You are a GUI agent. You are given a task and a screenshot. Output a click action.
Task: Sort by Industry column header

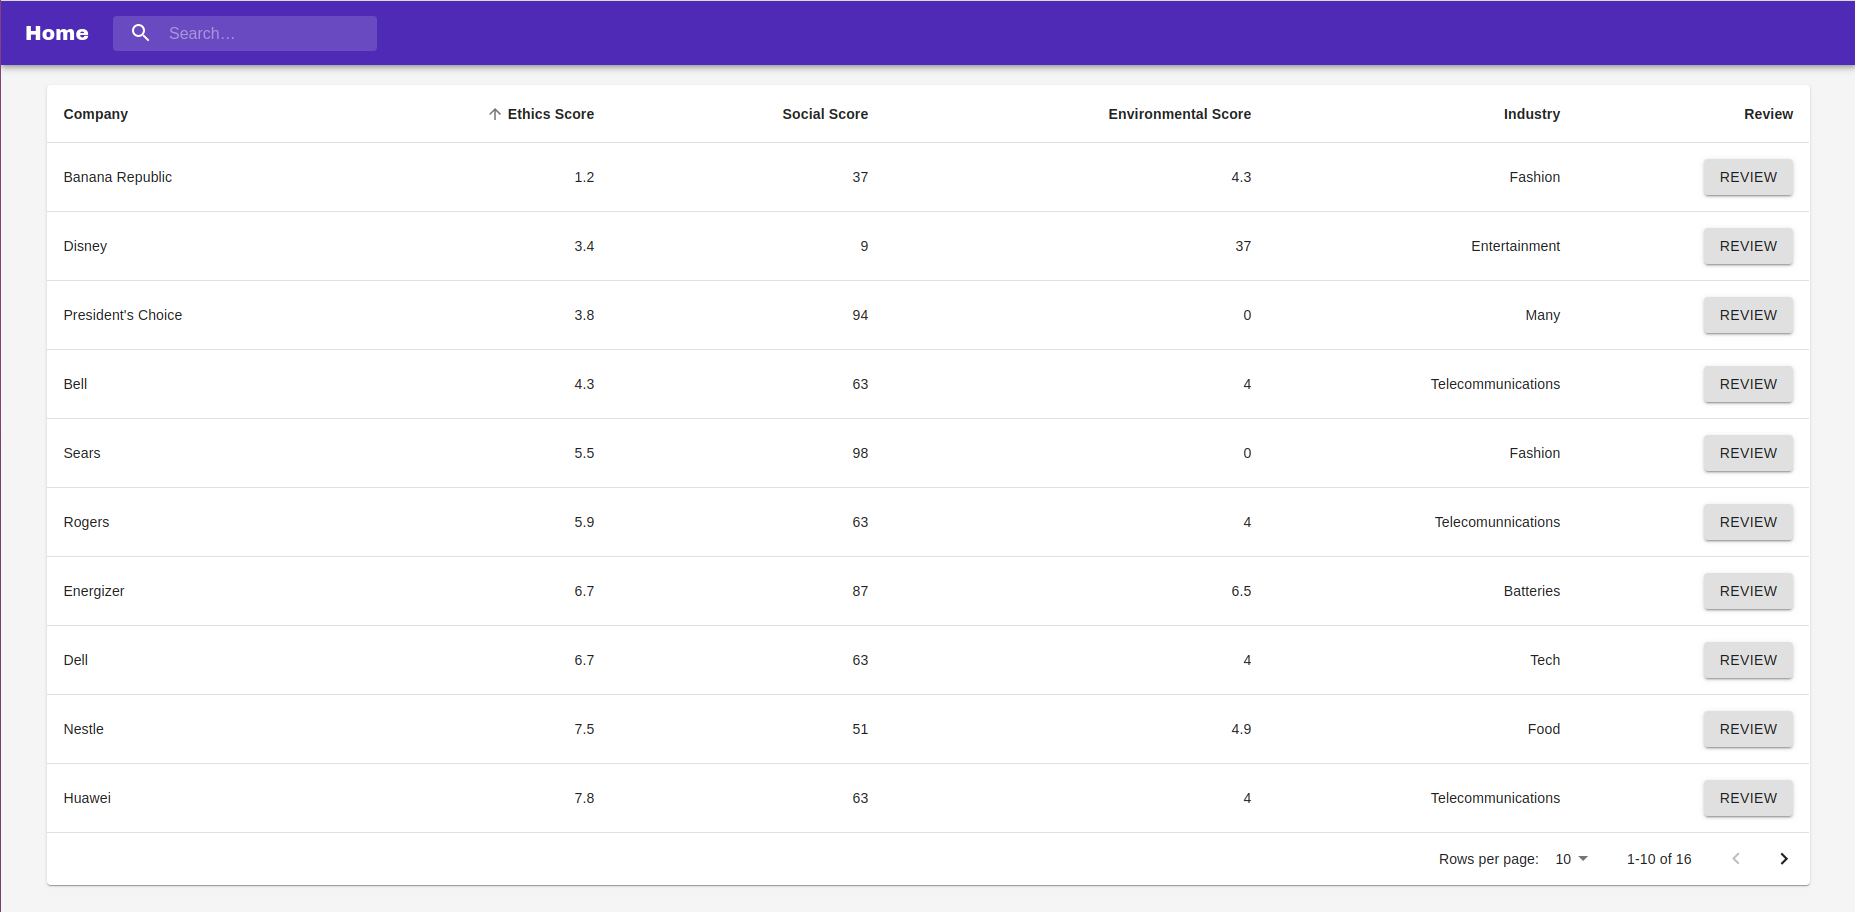point(1531,114)
